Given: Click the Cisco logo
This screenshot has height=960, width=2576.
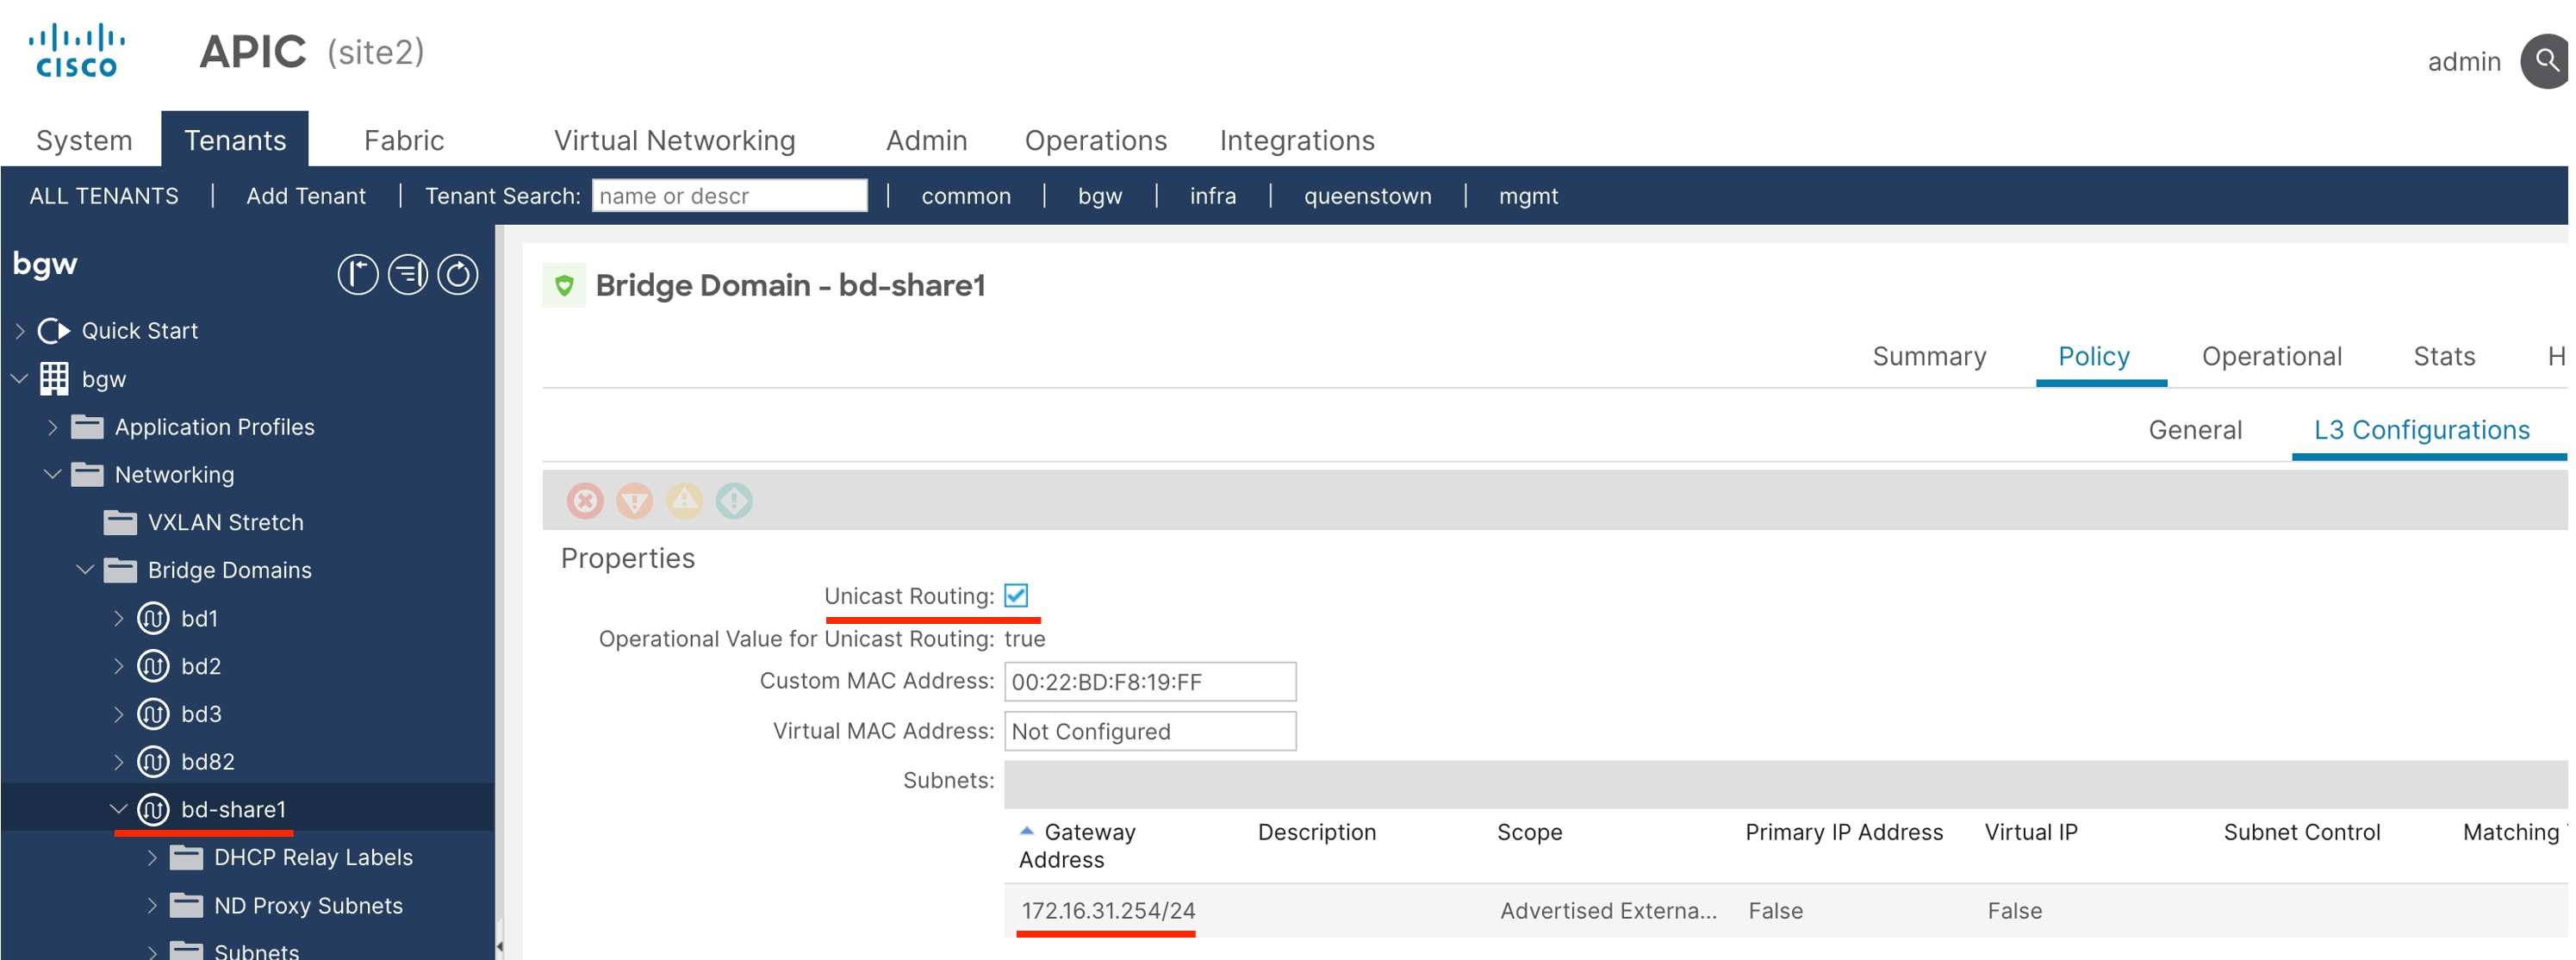Looking at the screenshot, I should [76, 51].
